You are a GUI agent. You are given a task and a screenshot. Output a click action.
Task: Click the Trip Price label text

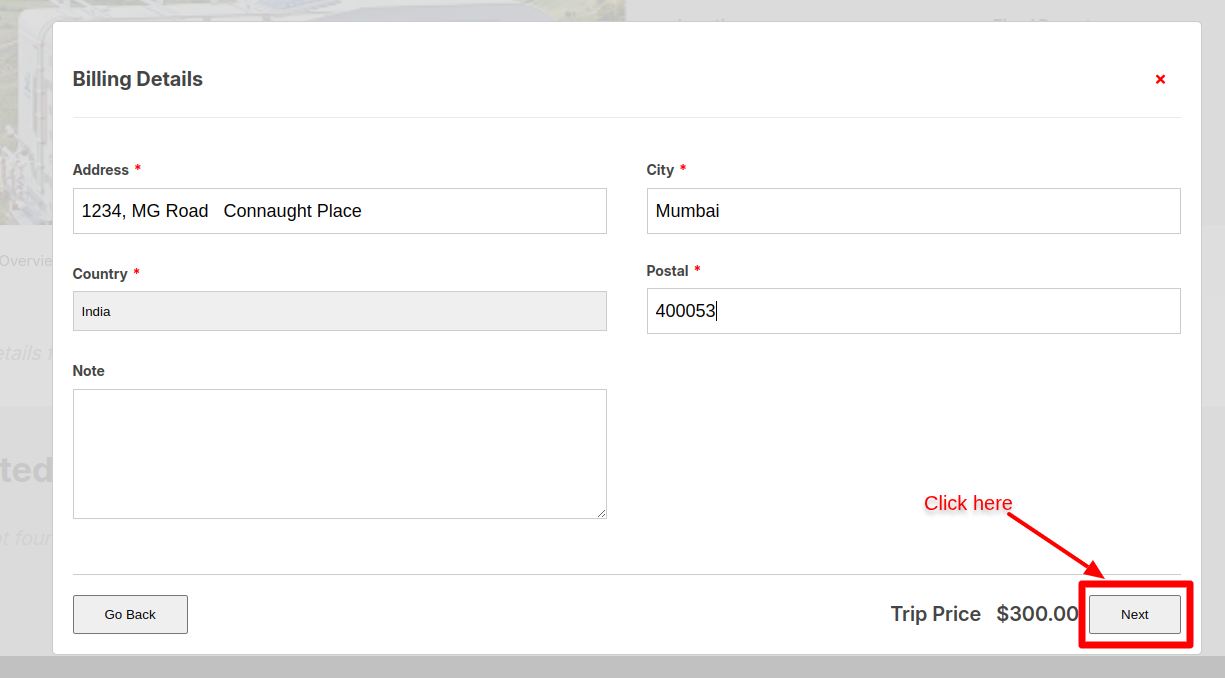click(935, 614)
